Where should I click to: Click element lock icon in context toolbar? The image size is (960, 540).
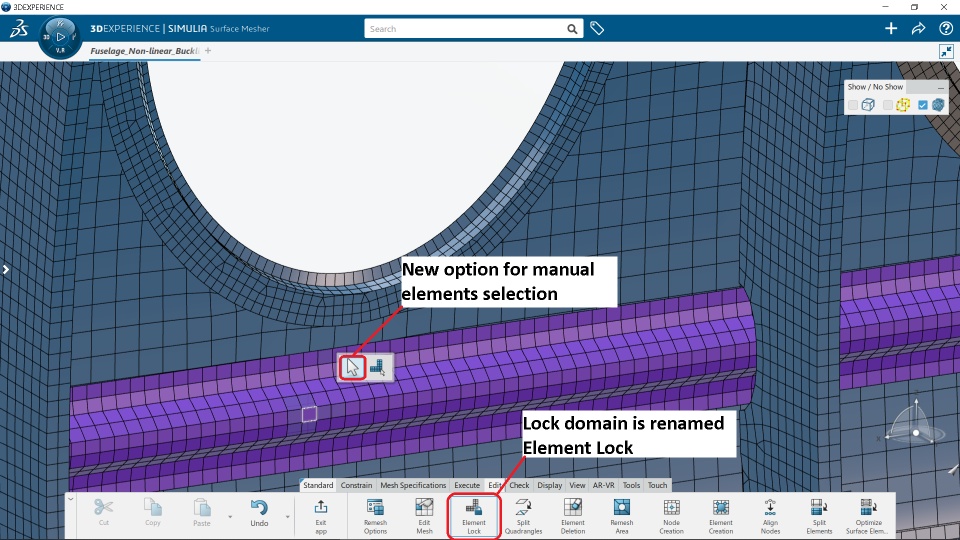(x=378, y=367)
